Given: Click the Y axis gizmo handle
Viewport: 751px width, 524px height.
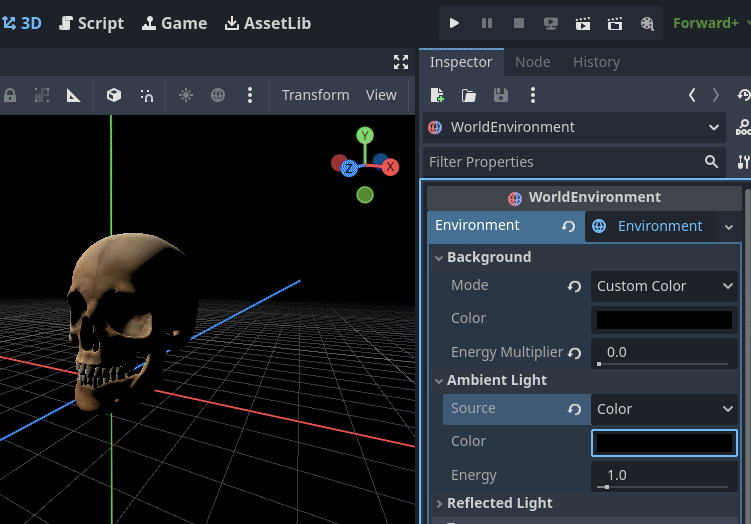Looking at the screenshot, I should tap(365, 136).
